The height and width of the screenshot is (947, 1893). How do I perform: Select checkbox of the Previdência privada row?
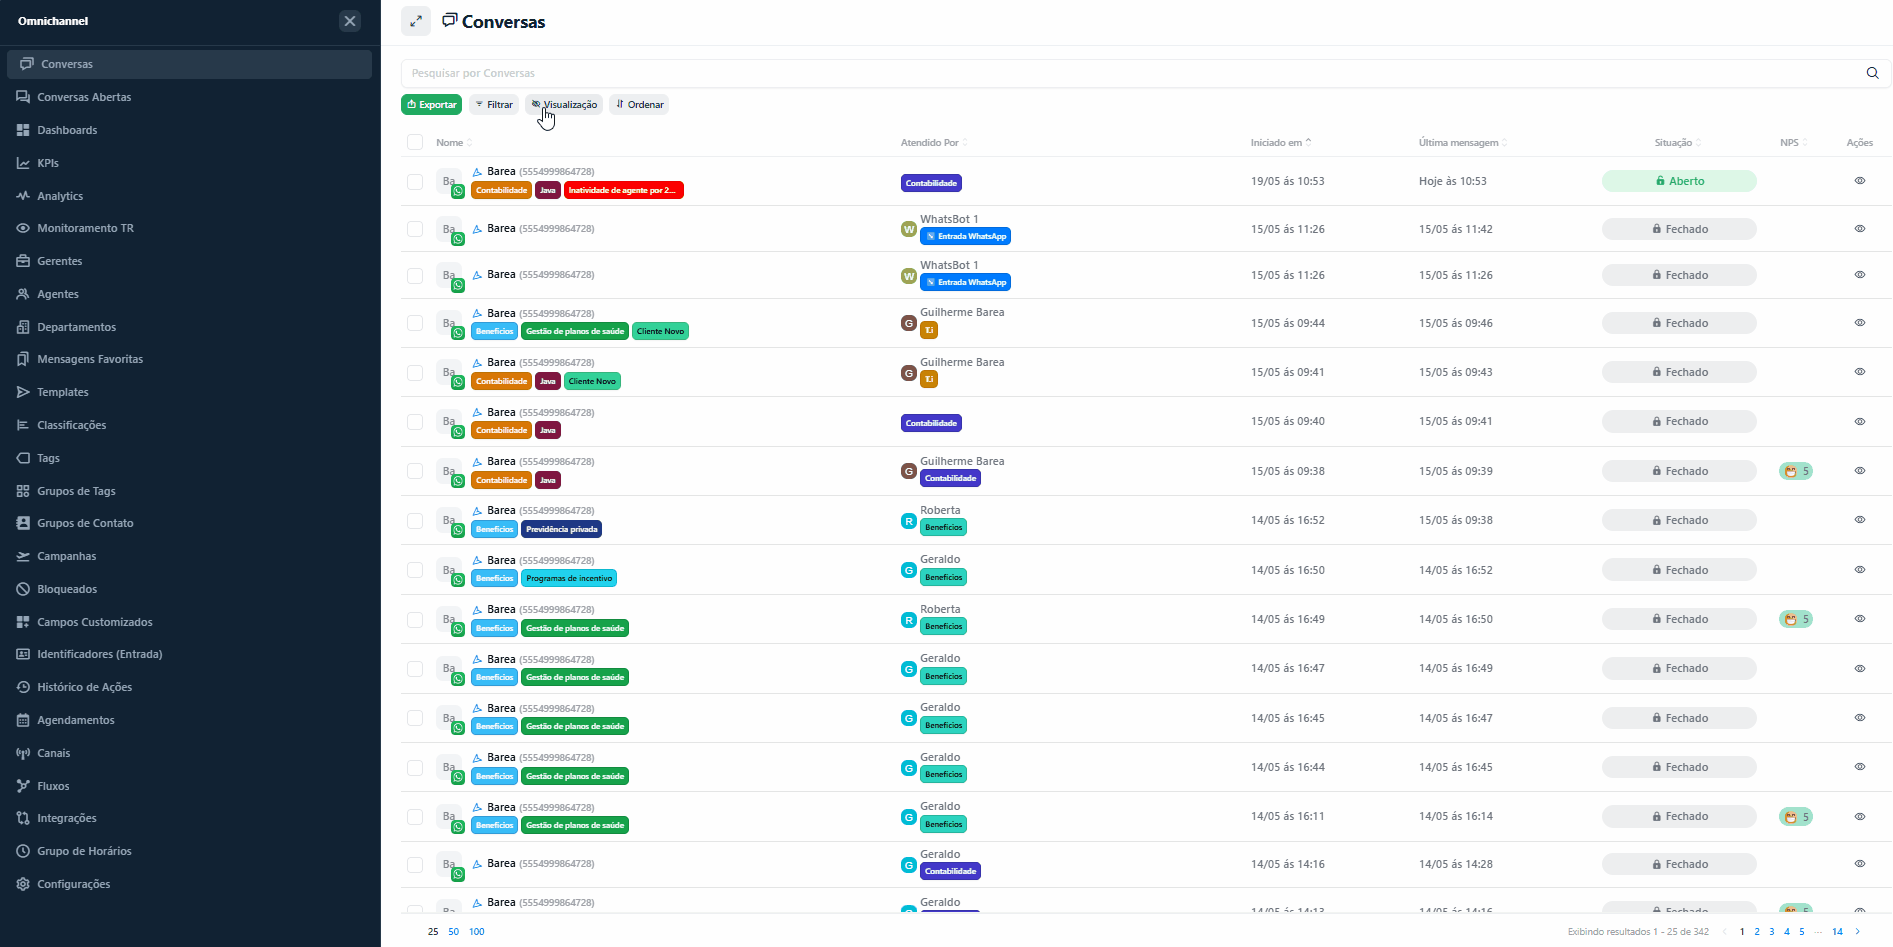pos(415,520)
